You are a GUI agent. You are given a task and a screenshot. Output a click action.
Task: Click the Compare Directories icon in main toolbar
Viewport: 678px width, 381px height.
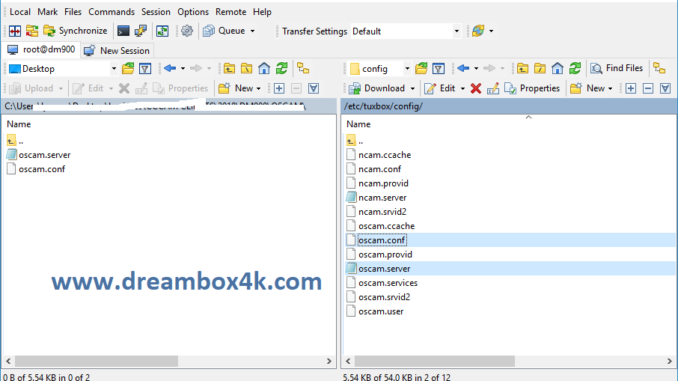(x=15, y=31)
